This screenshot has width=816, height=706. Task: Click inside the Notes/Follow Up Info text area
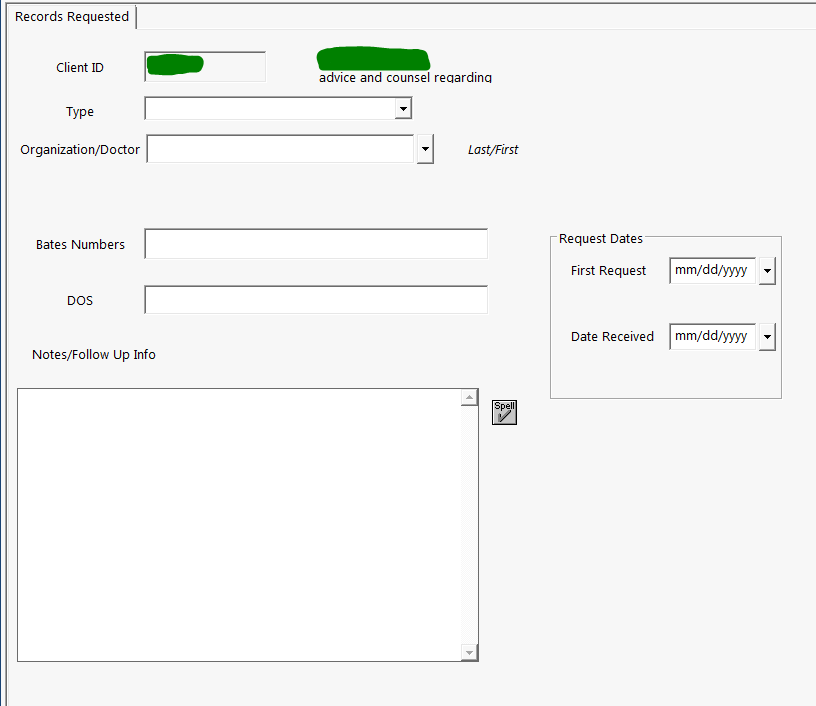coord(239,524)
